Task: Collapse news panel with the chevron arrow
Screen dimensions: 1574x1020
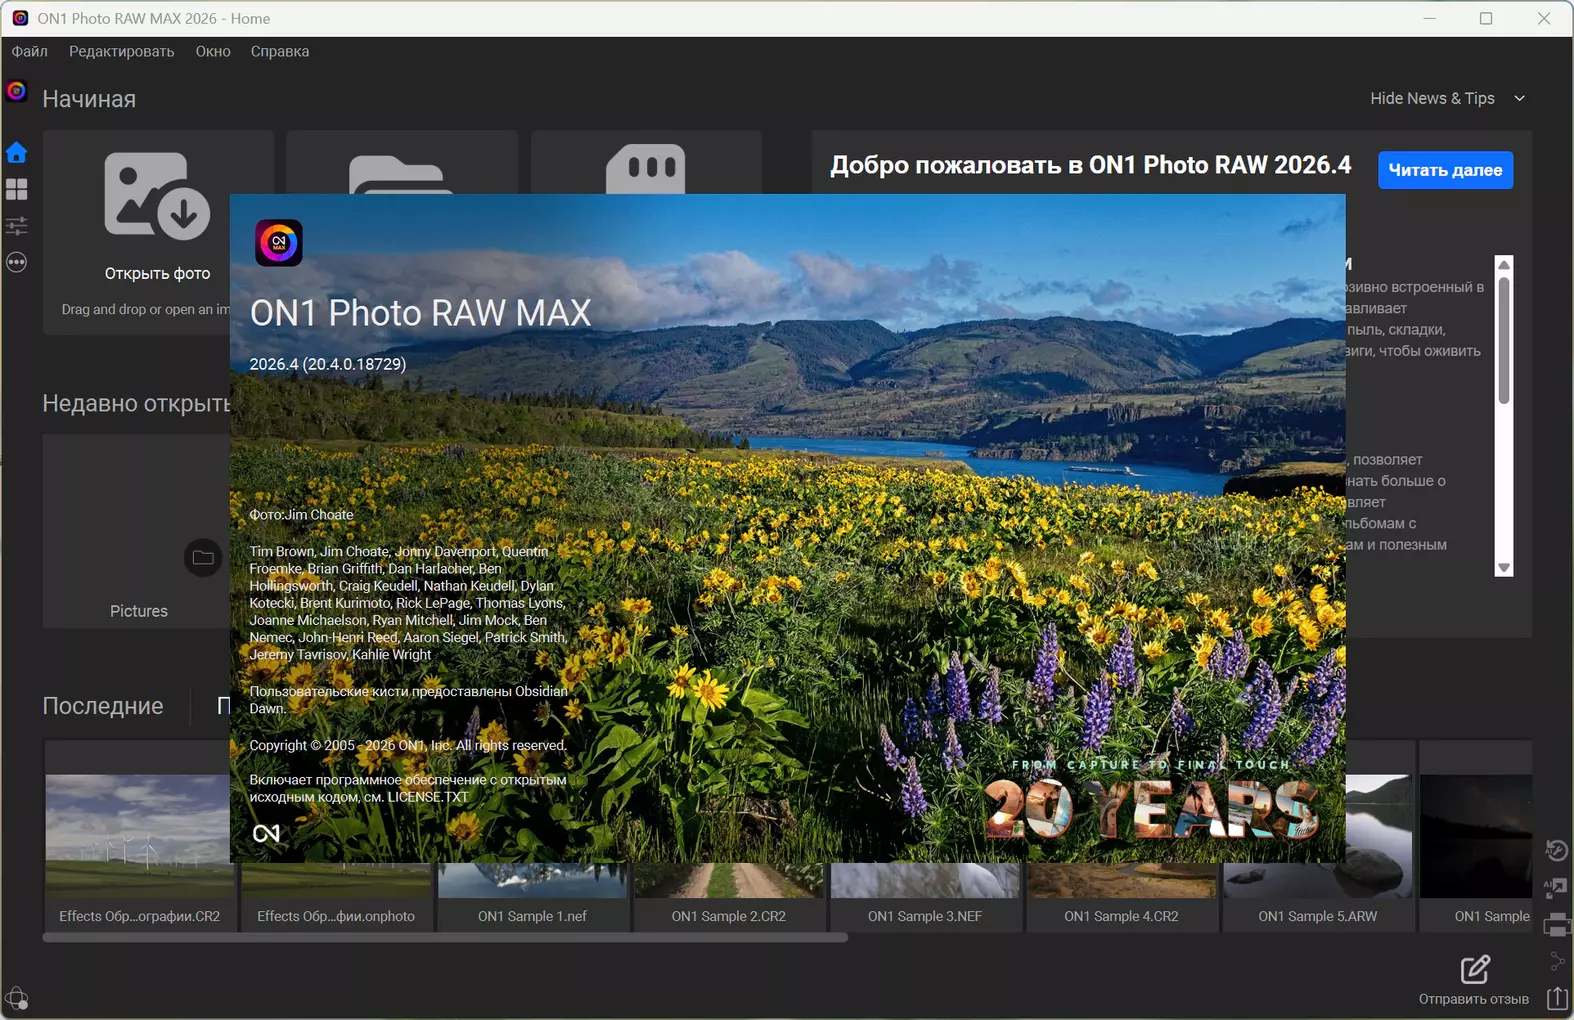Action: click(x=1519, y=98)
